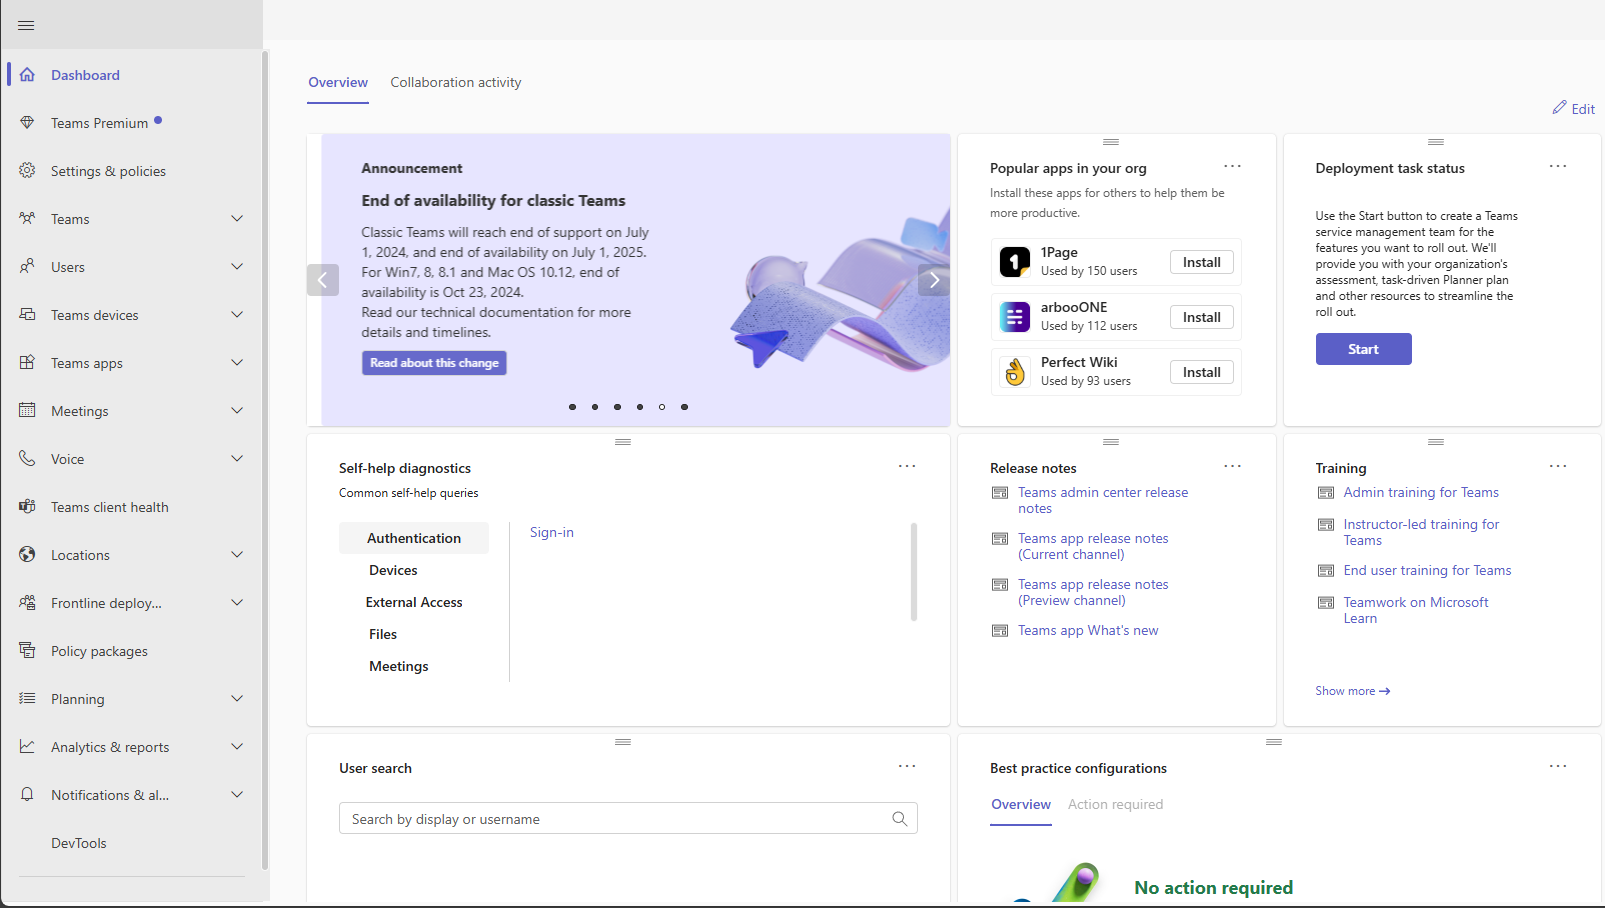Click the search magnifier in User search
Image resolution: width=1605 pixels, height=908 pixels.
tap(900, 819)
